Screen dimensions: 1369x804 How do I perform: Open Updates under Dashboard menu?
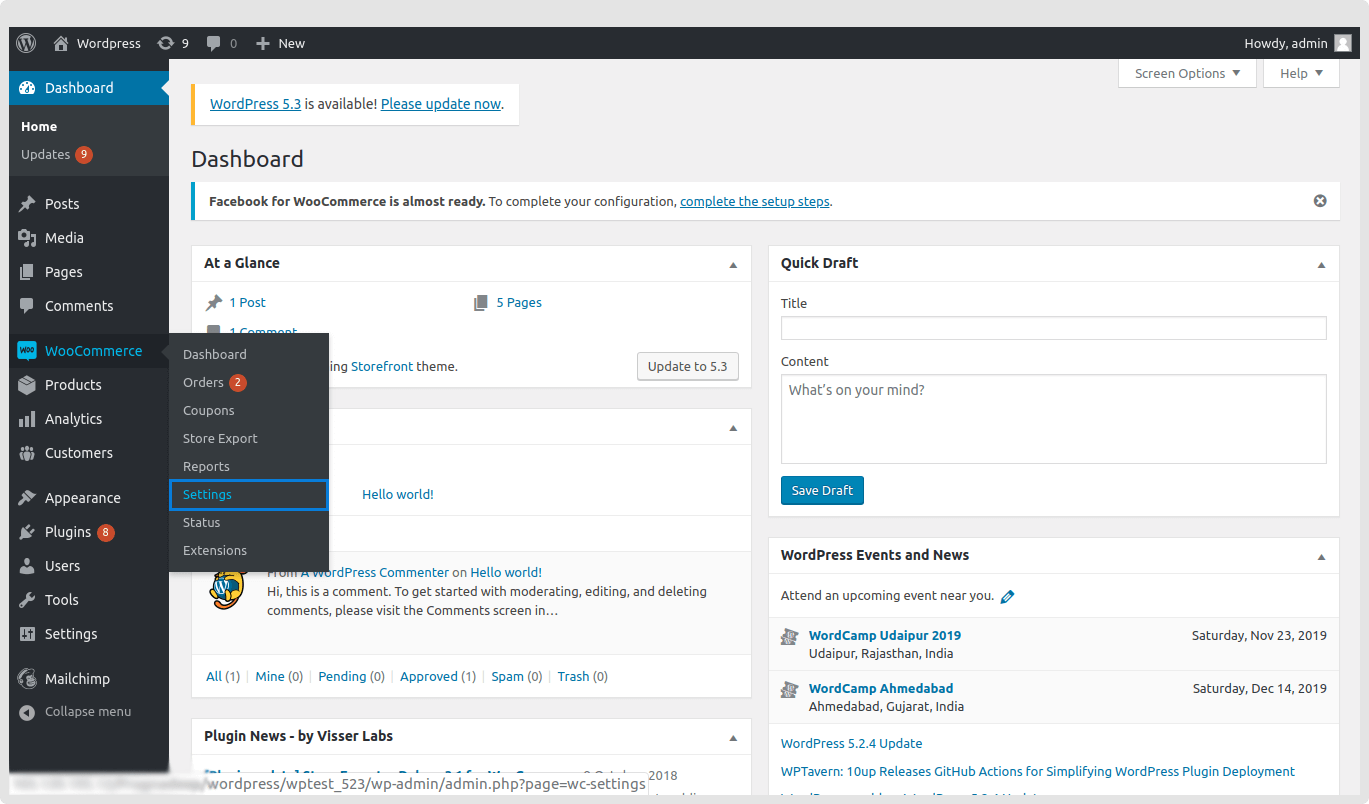point(57,154)
